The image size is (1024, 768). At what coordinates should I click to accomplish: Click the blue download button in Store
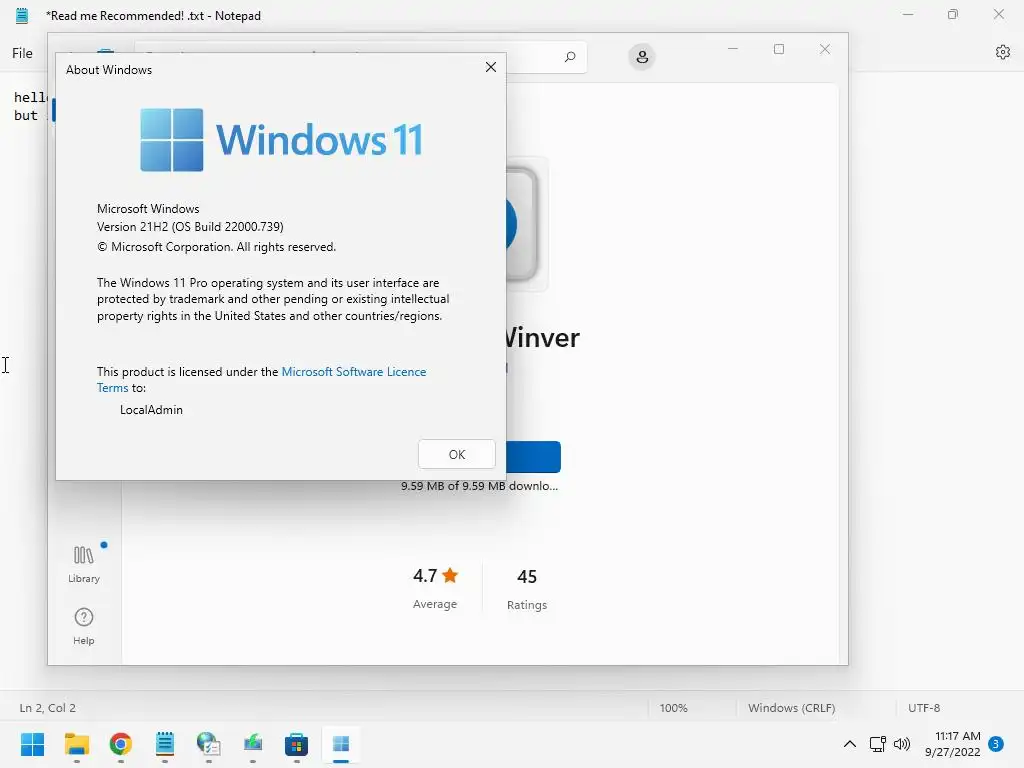(533, 456)
